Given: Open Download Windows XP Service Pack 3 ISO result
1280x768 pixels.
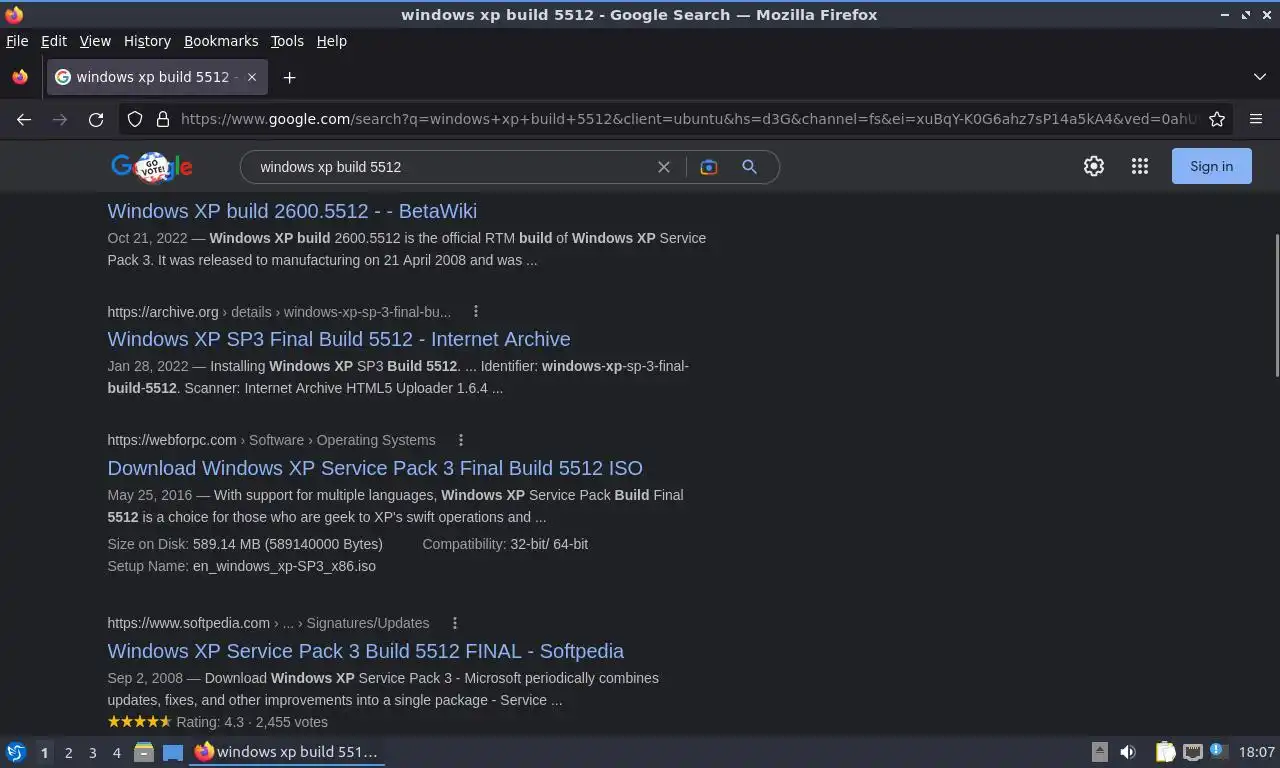Looking at the screenshot, I should tap(375, 468).
